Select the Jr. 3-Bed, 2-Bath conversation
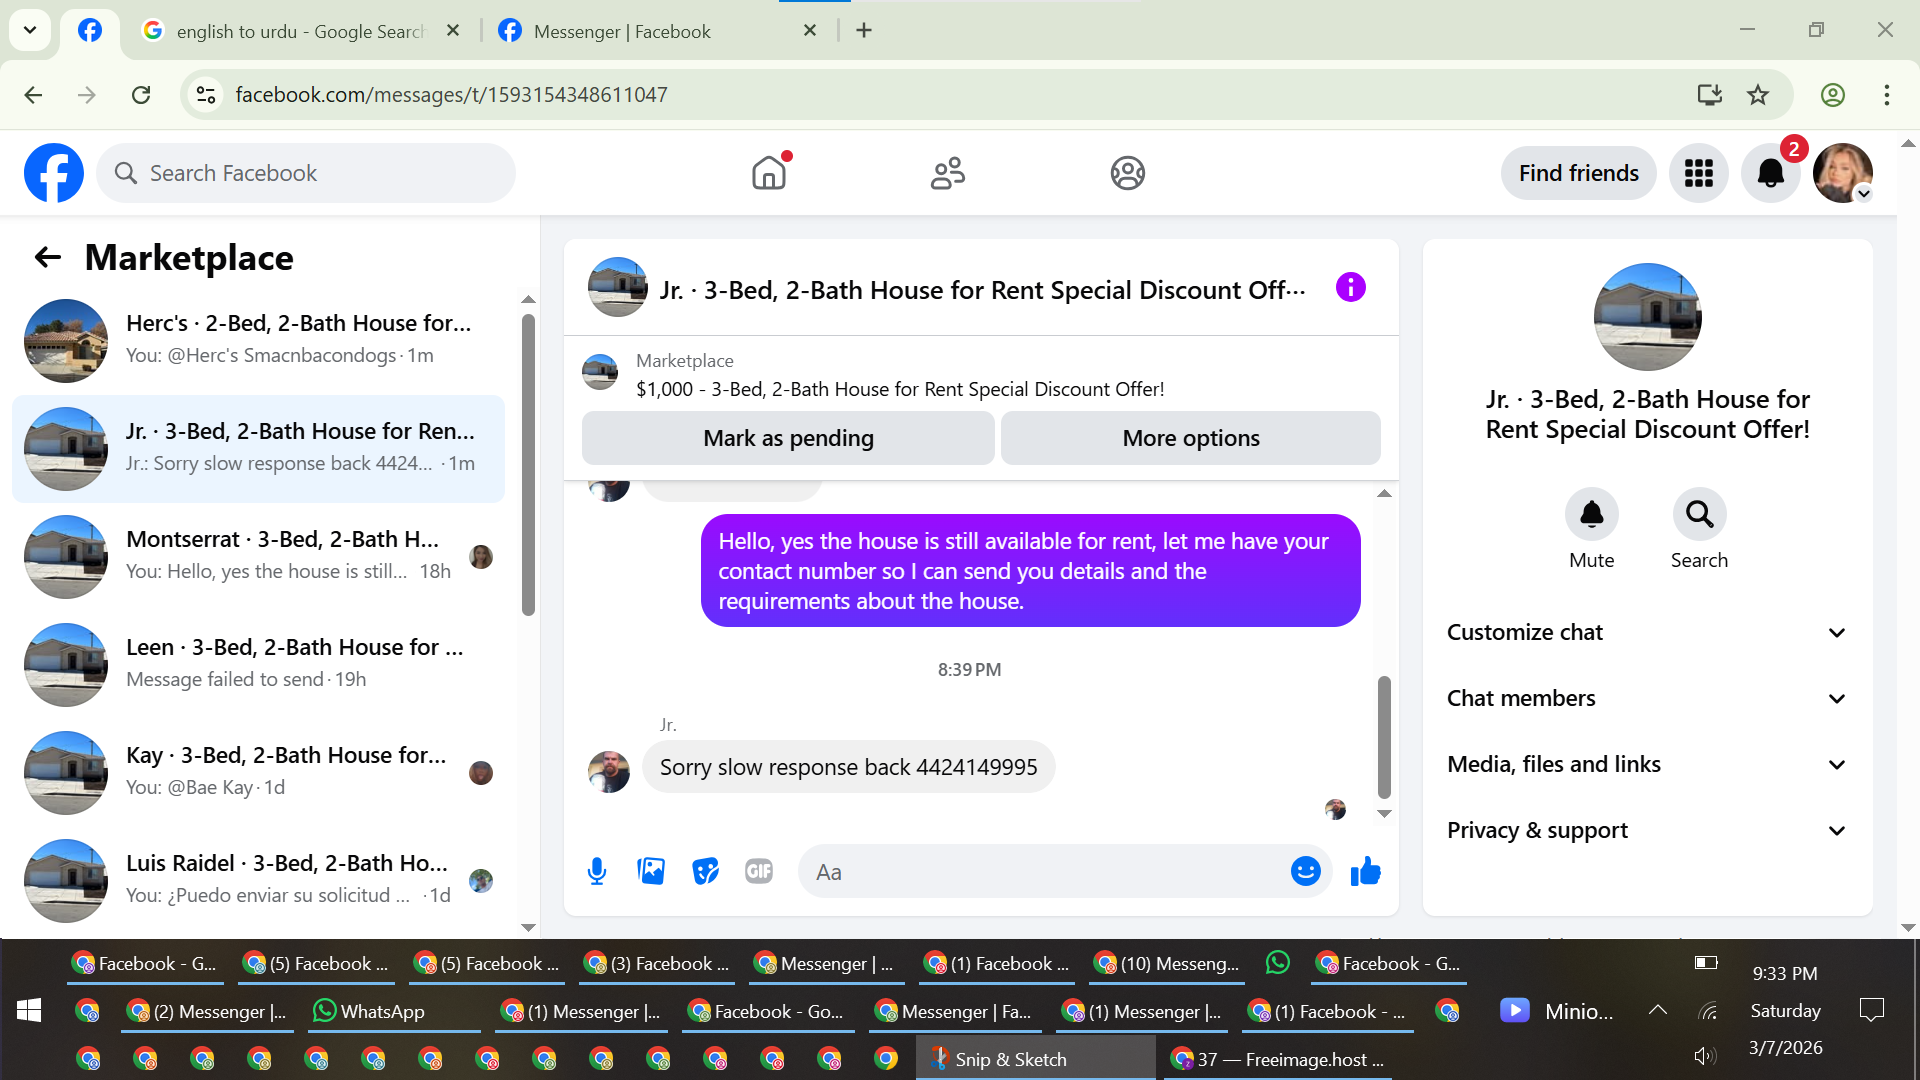This screenshot has width=1920, height=1080. [258, 448]
